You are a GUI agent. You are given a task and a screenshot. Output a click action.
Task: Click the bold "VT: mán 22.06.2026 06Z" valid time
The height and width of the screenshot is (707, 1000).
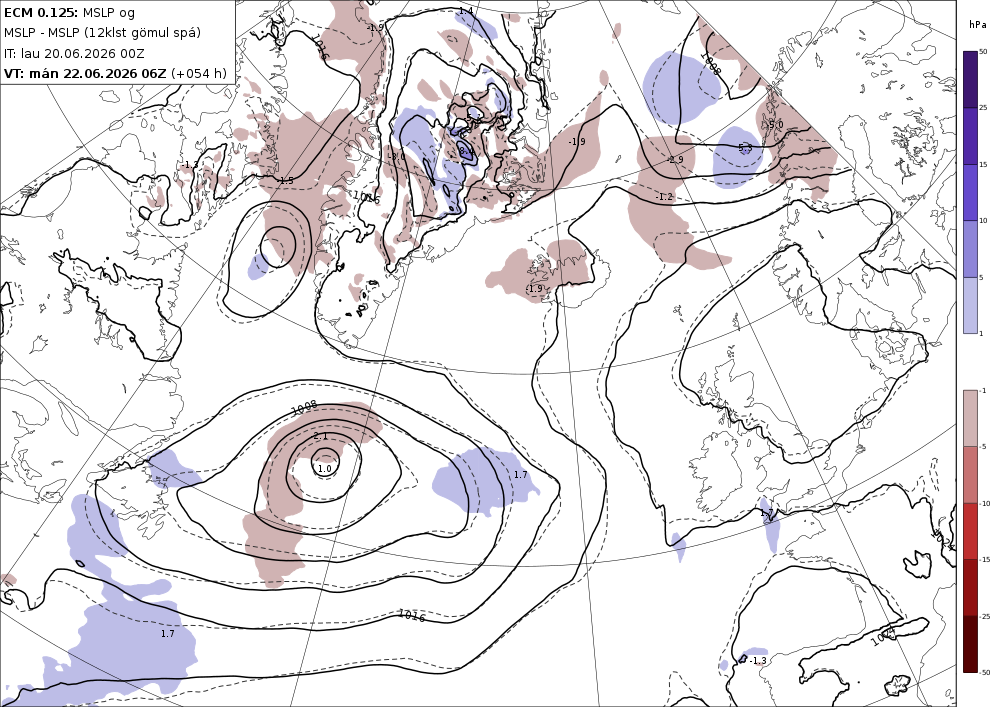point(85,73)
